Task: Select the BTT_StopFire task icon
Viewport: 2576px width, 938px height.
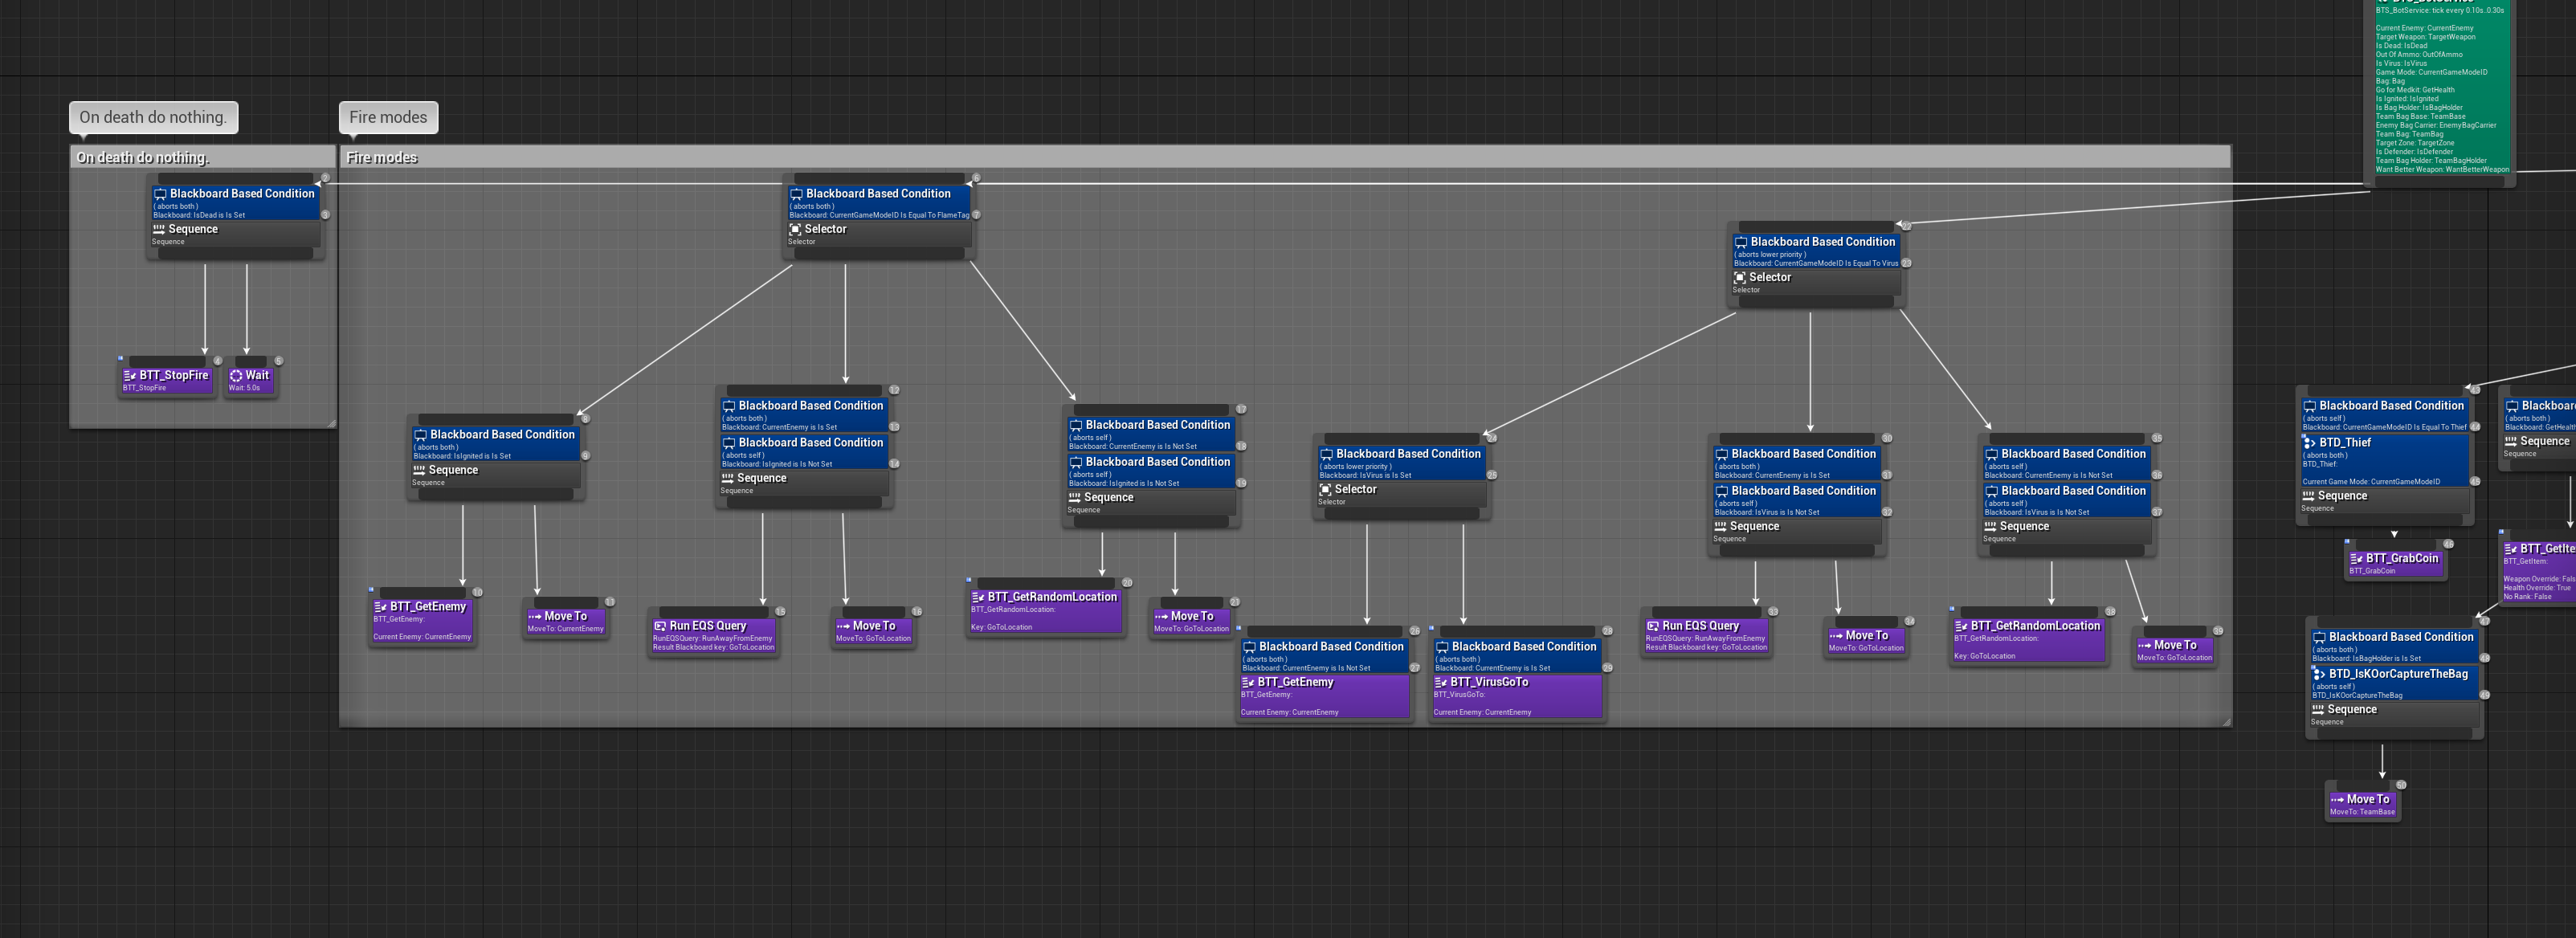Action: coord(130,376)
